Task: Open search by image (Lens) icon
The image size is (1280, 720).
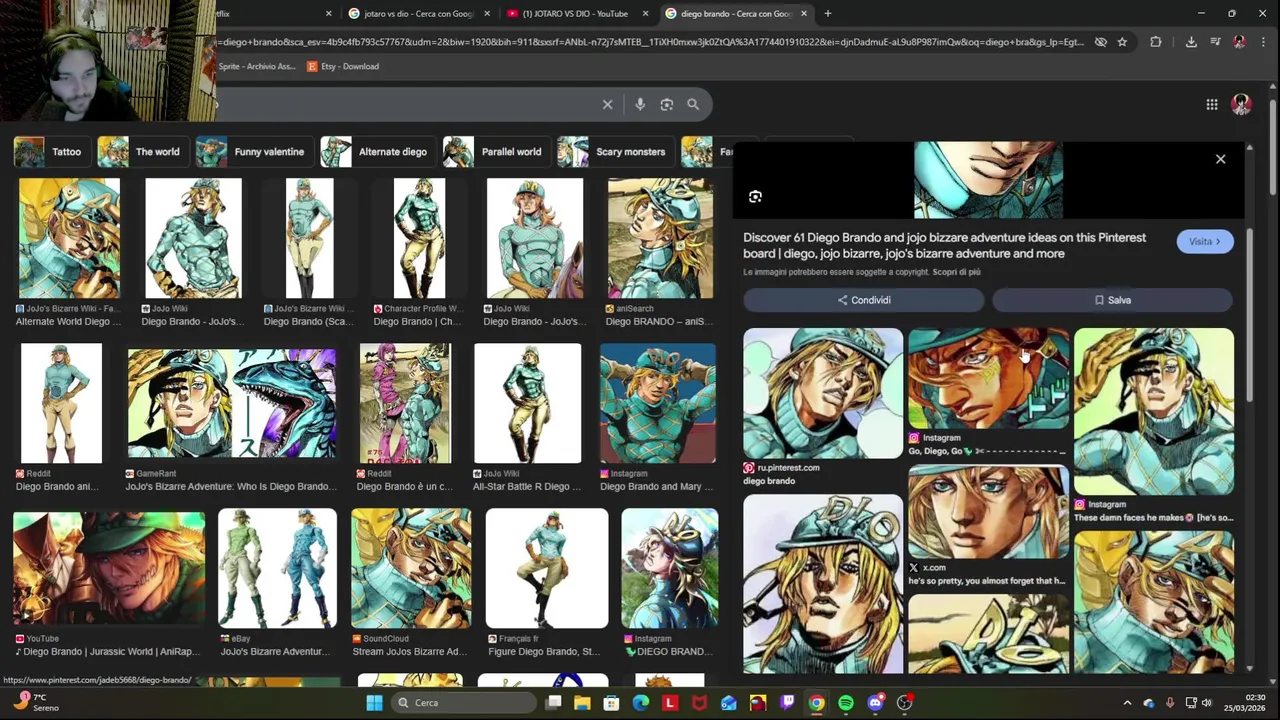Action: (667, 104)
